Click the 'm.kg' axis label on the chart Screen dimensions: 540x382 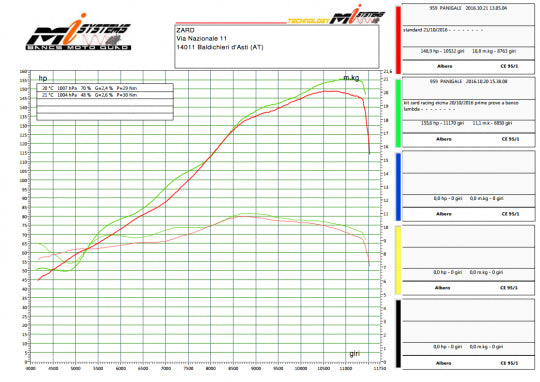(351, 78)
